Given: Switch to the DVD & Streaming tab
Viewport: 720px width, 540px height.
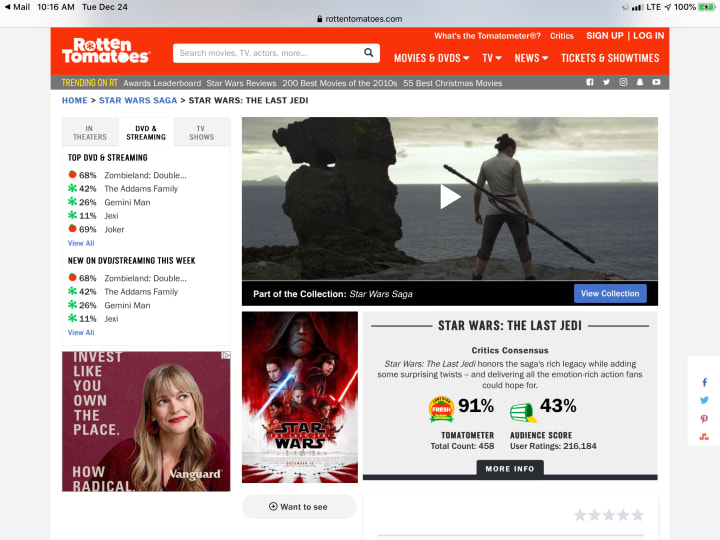Looking at the screenshot, I should 146,133.
